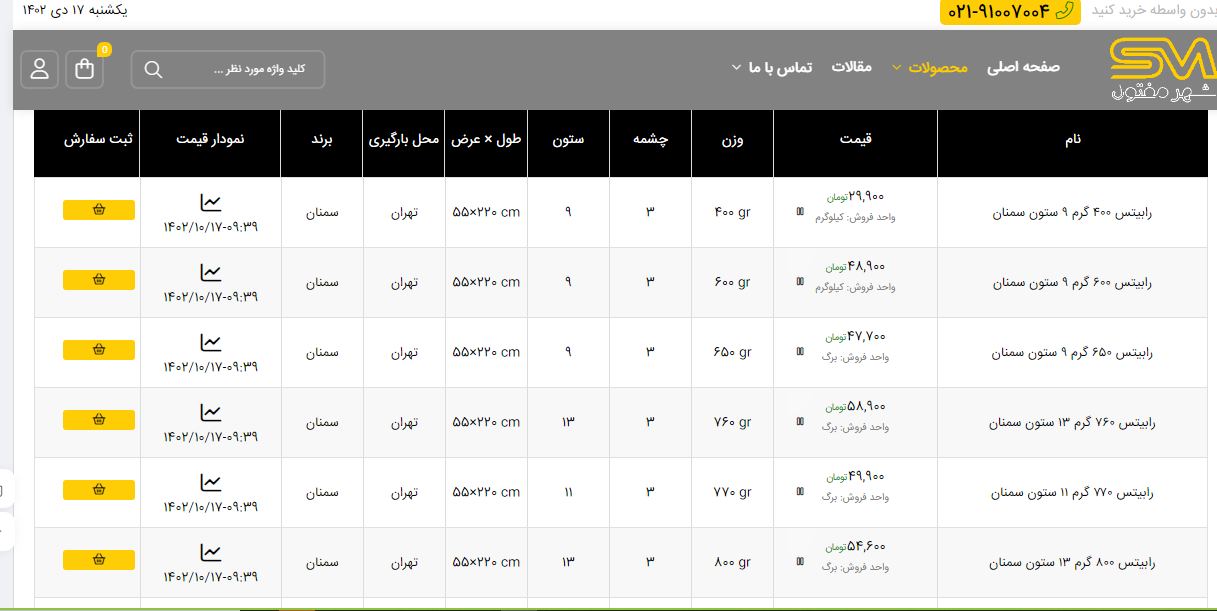Open product link رابیتس 650 گرم 9 ستون سمنان

(x=1072, y=353)
